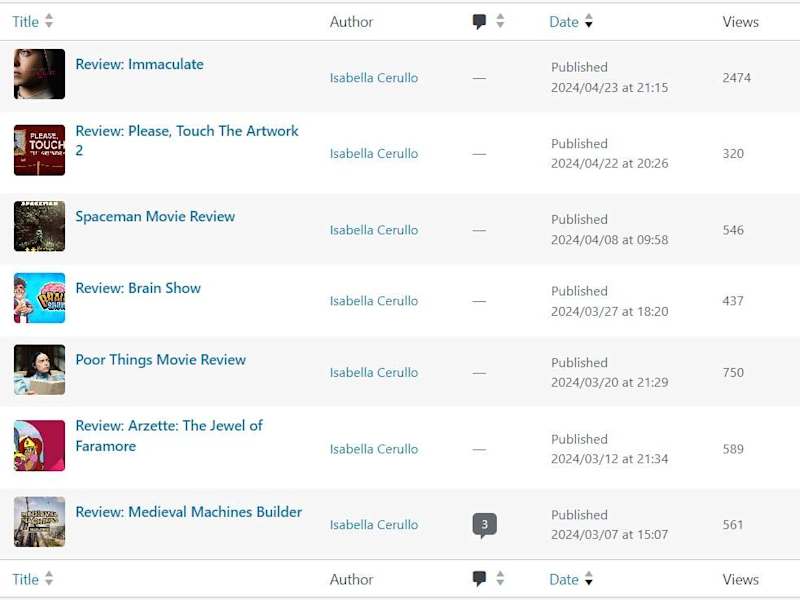Open the Poor Things thumbnail image

[x=39, y=369]
